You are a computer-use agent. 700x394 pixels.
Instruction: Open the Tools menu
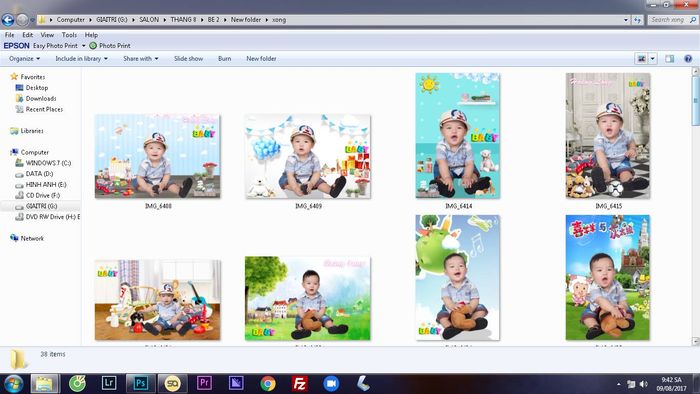tap(69, 35)
